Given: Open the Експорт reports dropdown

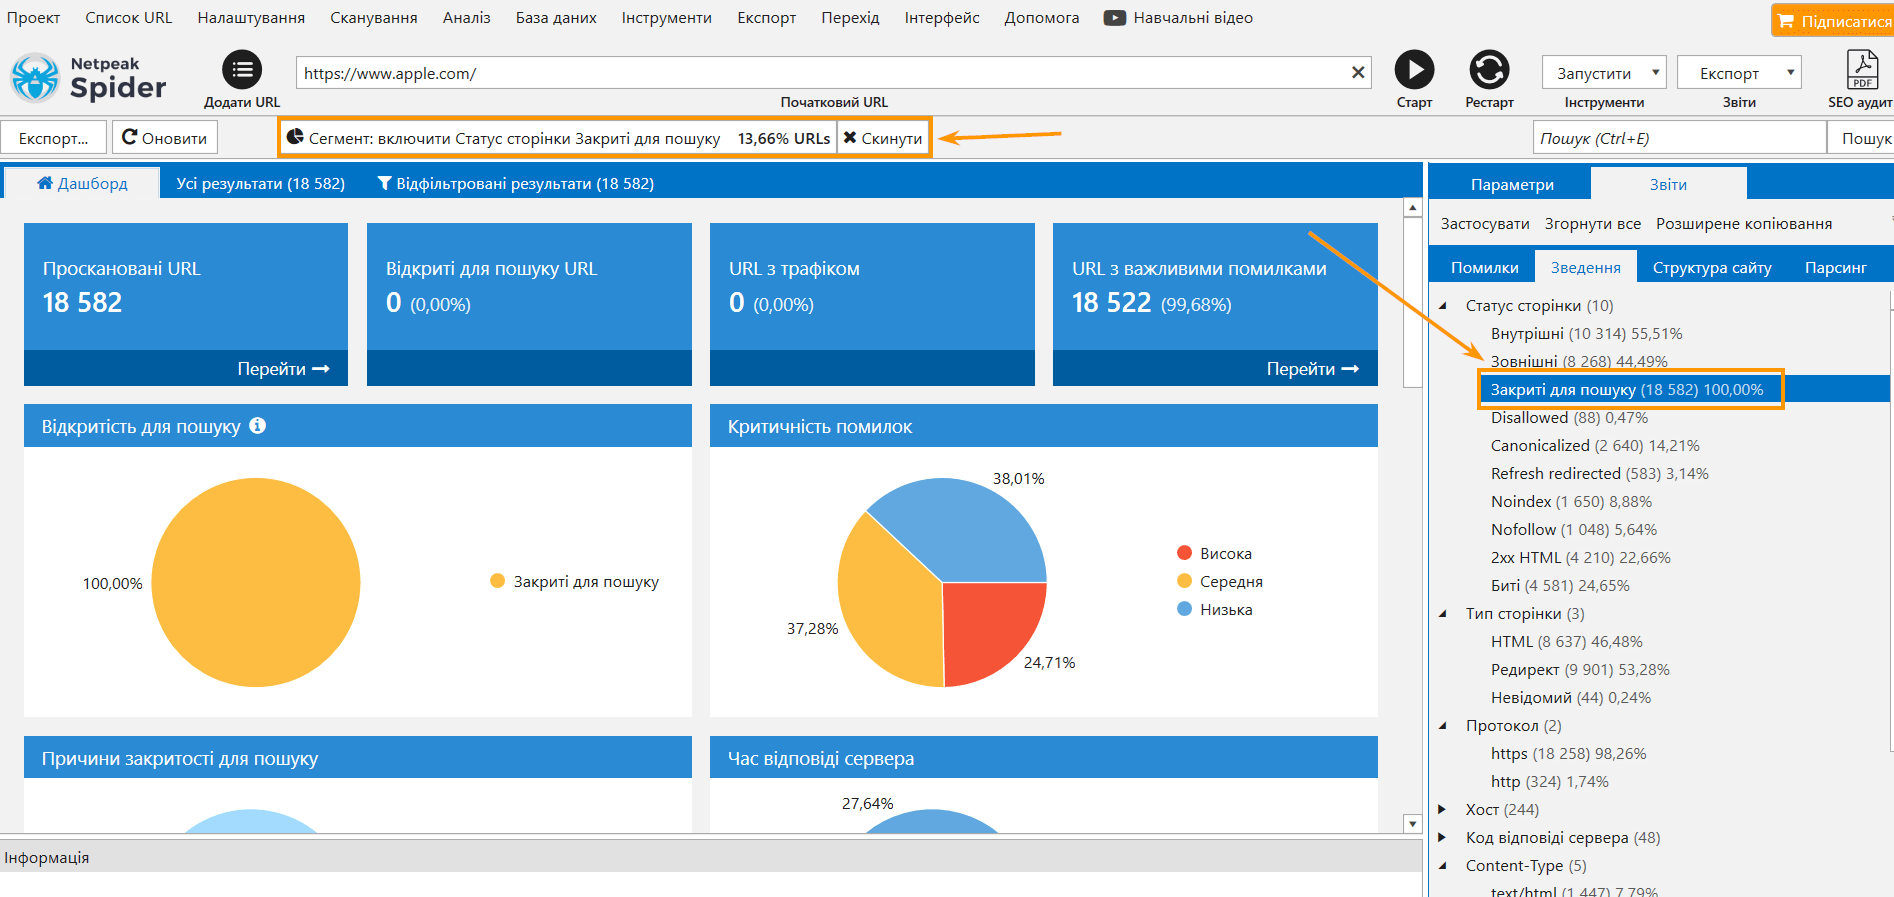Looking at the screenshot, I should click(x=1739, y=73).
